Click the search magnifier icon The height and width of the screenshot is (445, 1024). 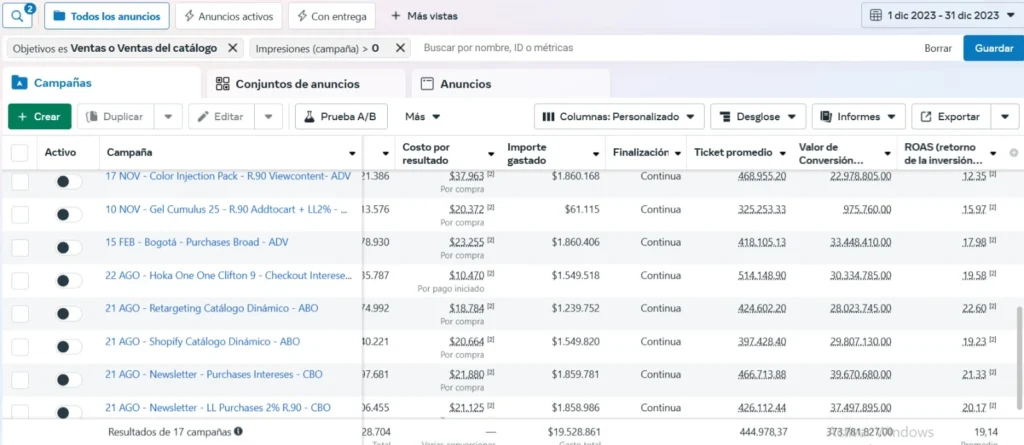(x=20, y=16)
